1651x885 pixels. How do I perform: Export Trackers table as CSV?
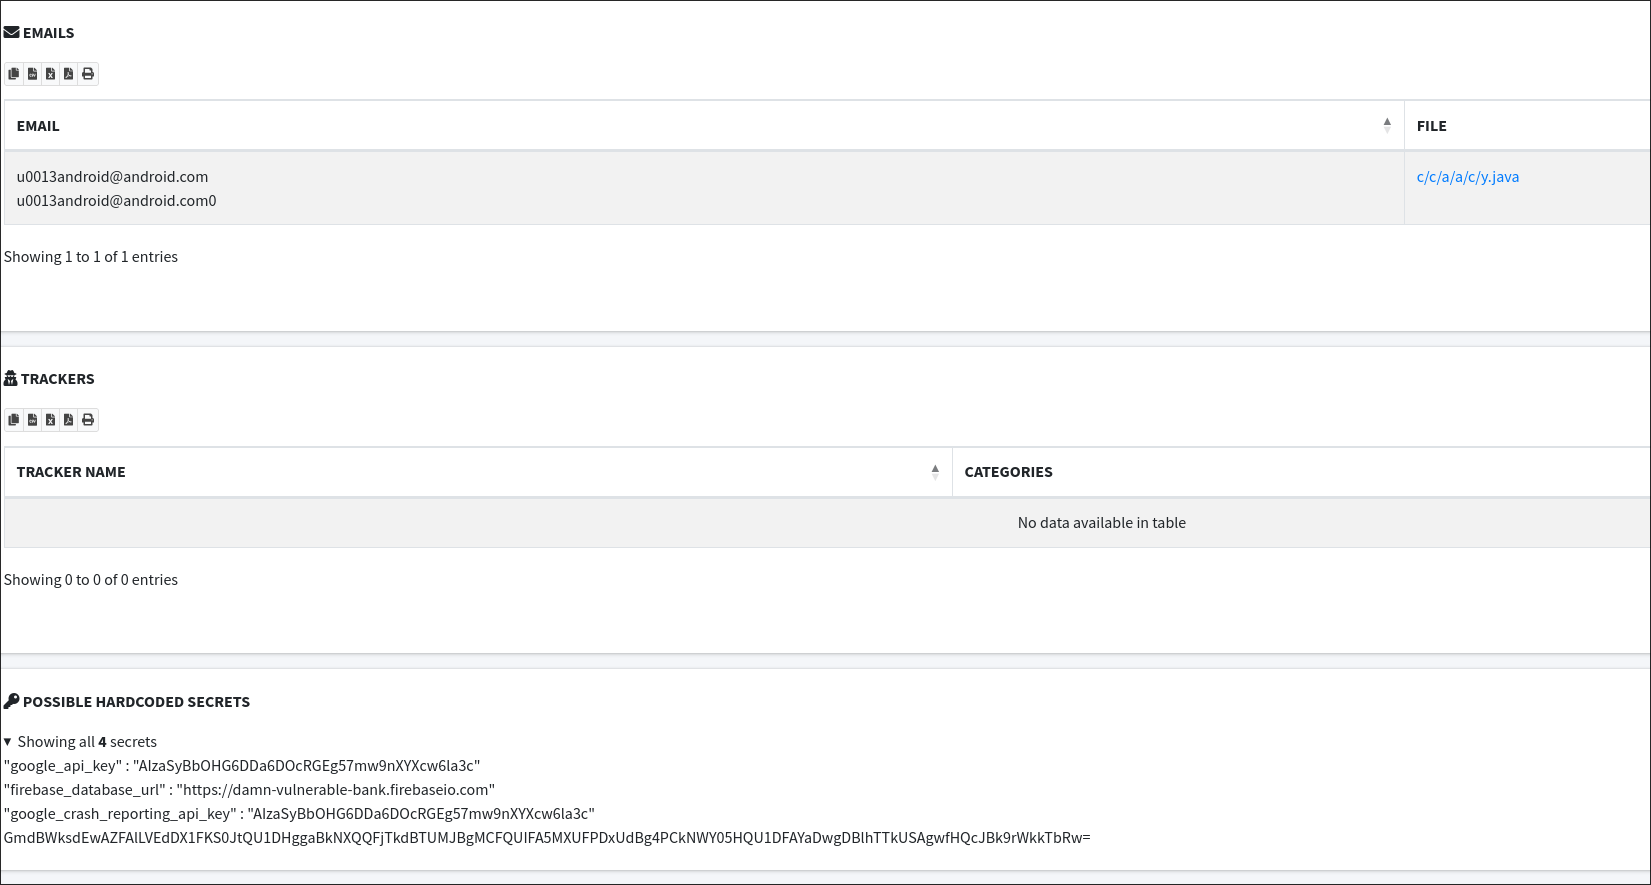click(32, 420)
